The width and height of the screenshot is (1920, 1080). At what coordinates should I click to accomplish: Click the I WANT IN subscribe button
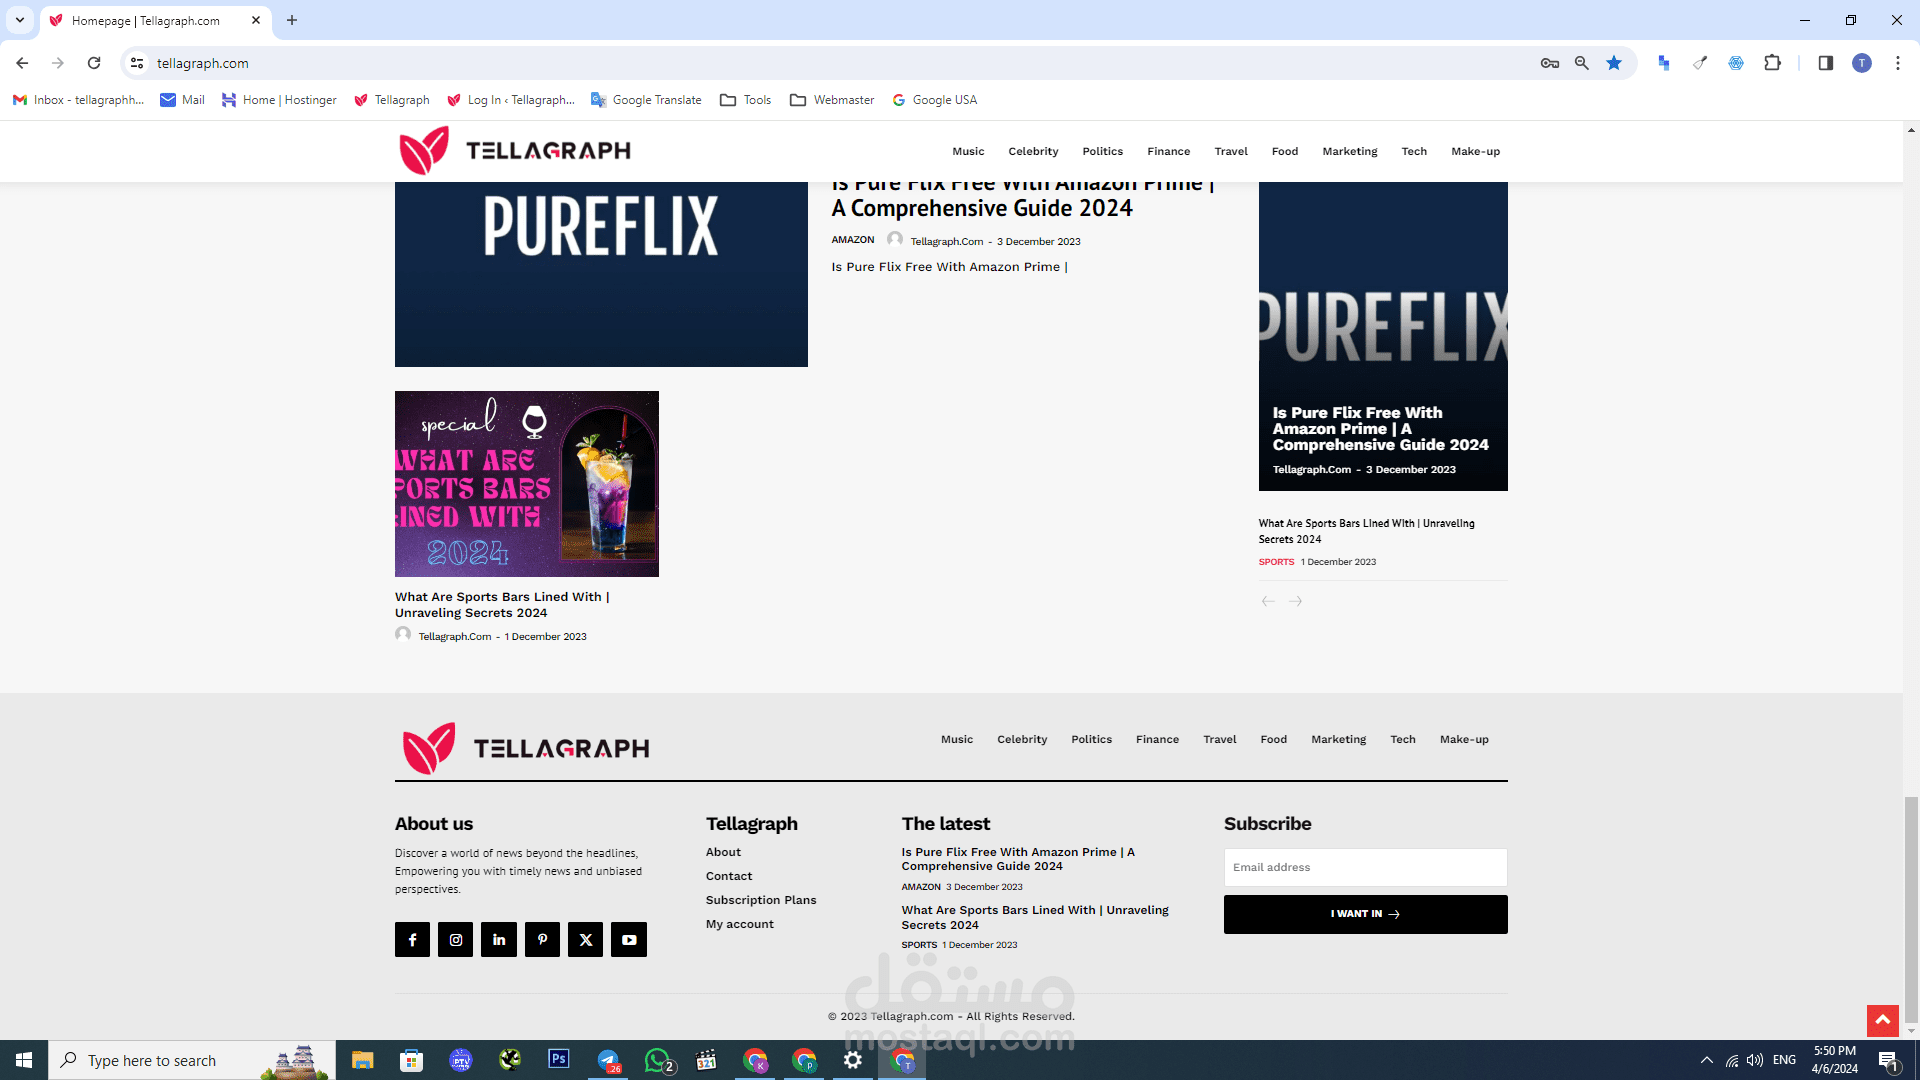click(x=1366, y=914)
